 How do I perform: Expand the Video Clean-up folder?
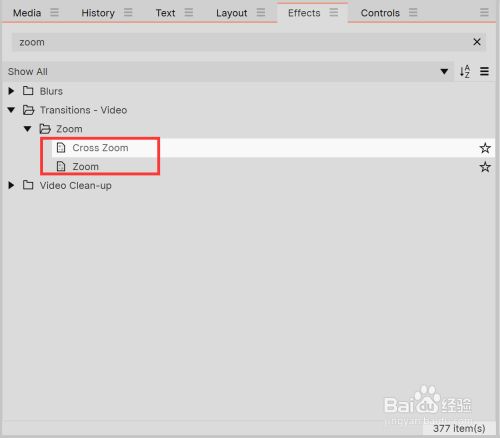[x=11, y=185]
